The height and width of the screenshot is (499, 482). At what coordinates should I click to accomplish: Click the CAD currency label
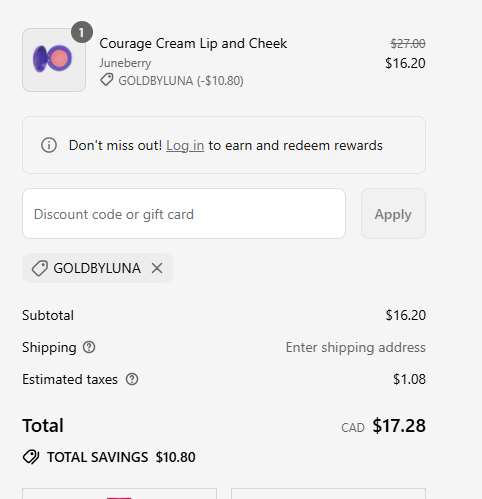(353, 428)
